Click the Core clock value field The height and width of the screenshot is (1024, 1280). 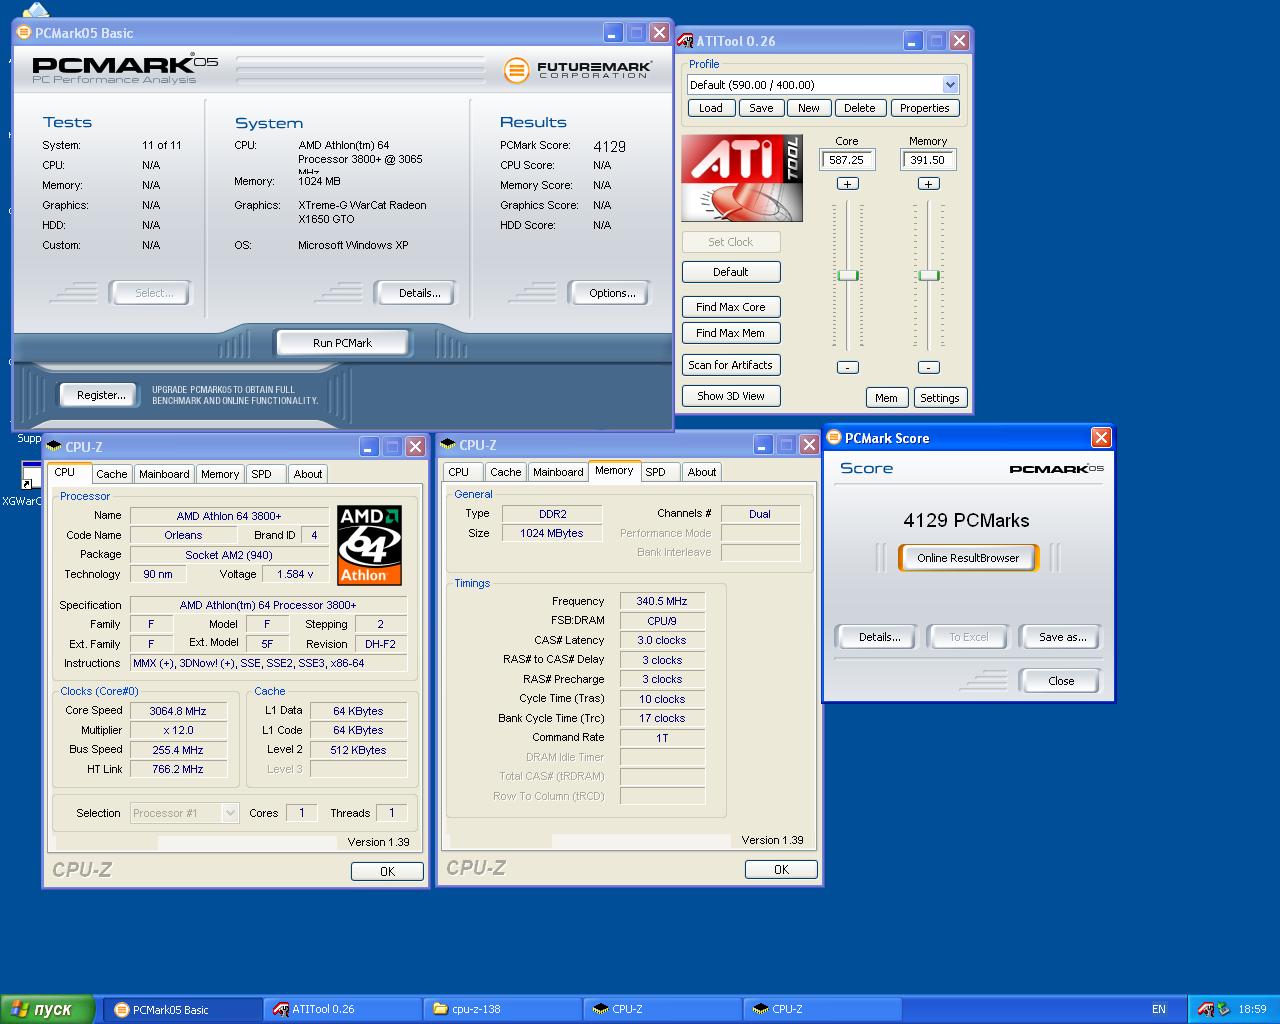(847, 160)
